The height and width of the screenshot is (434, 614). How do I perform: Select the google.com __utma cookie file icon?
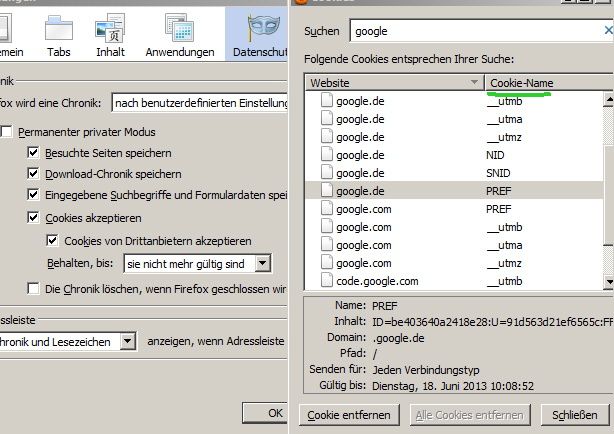[327, 244]
